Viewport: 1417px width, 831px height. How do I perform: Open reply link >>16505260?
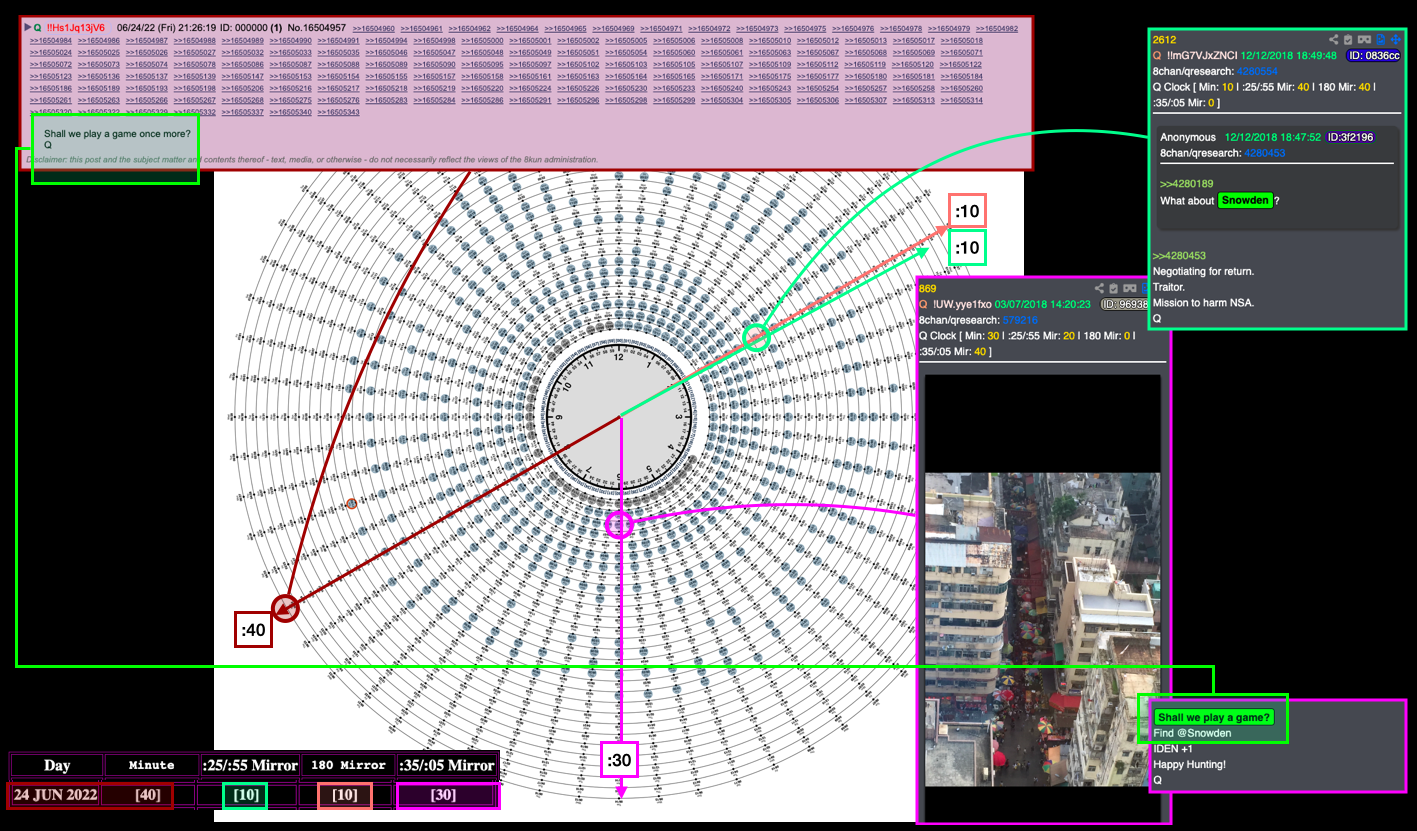tap(961, 89)
